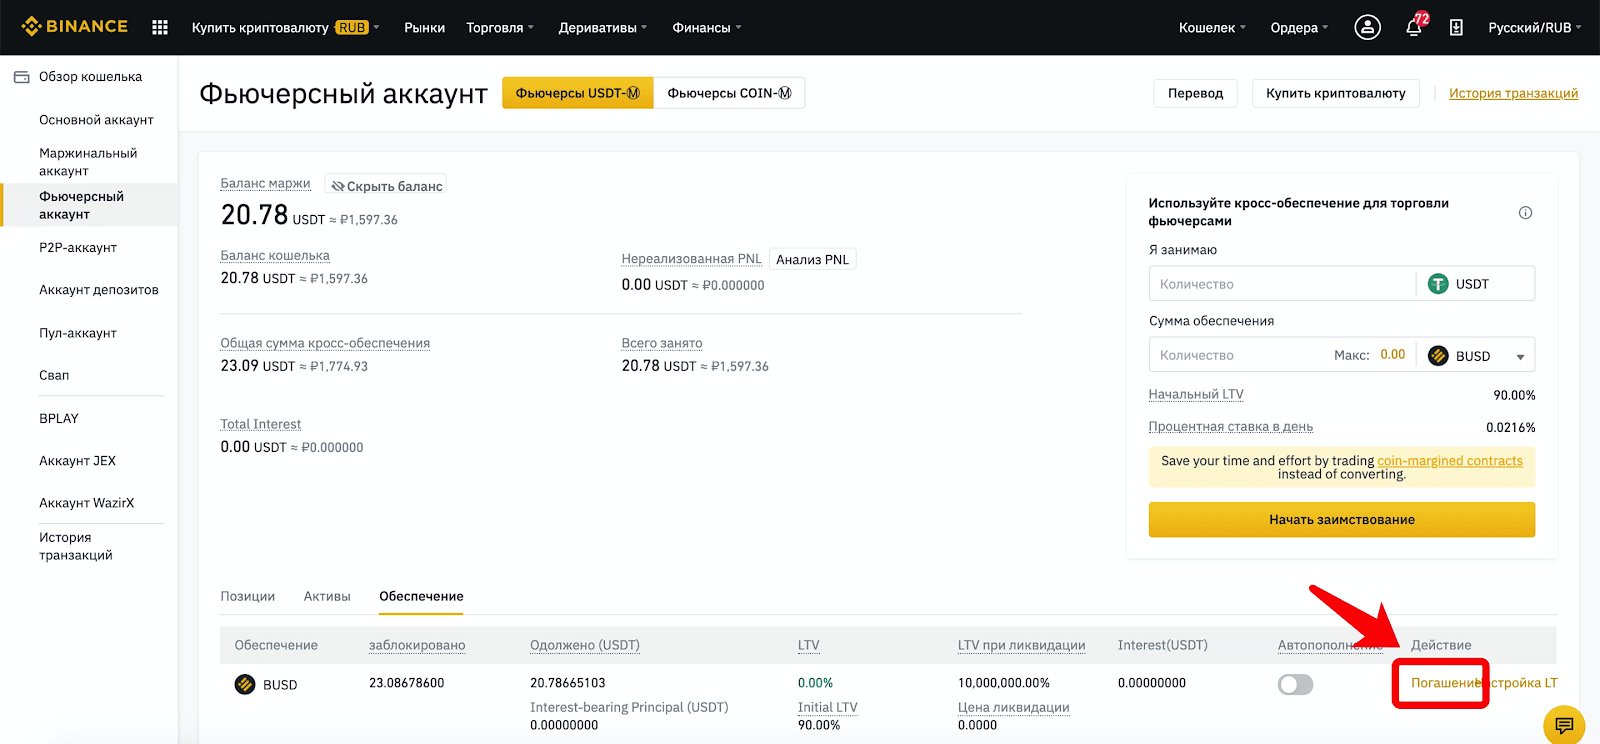Open the Русский/RUB language selector
This screenshot has height=744, width=1600.
(x=1535, y=27)
